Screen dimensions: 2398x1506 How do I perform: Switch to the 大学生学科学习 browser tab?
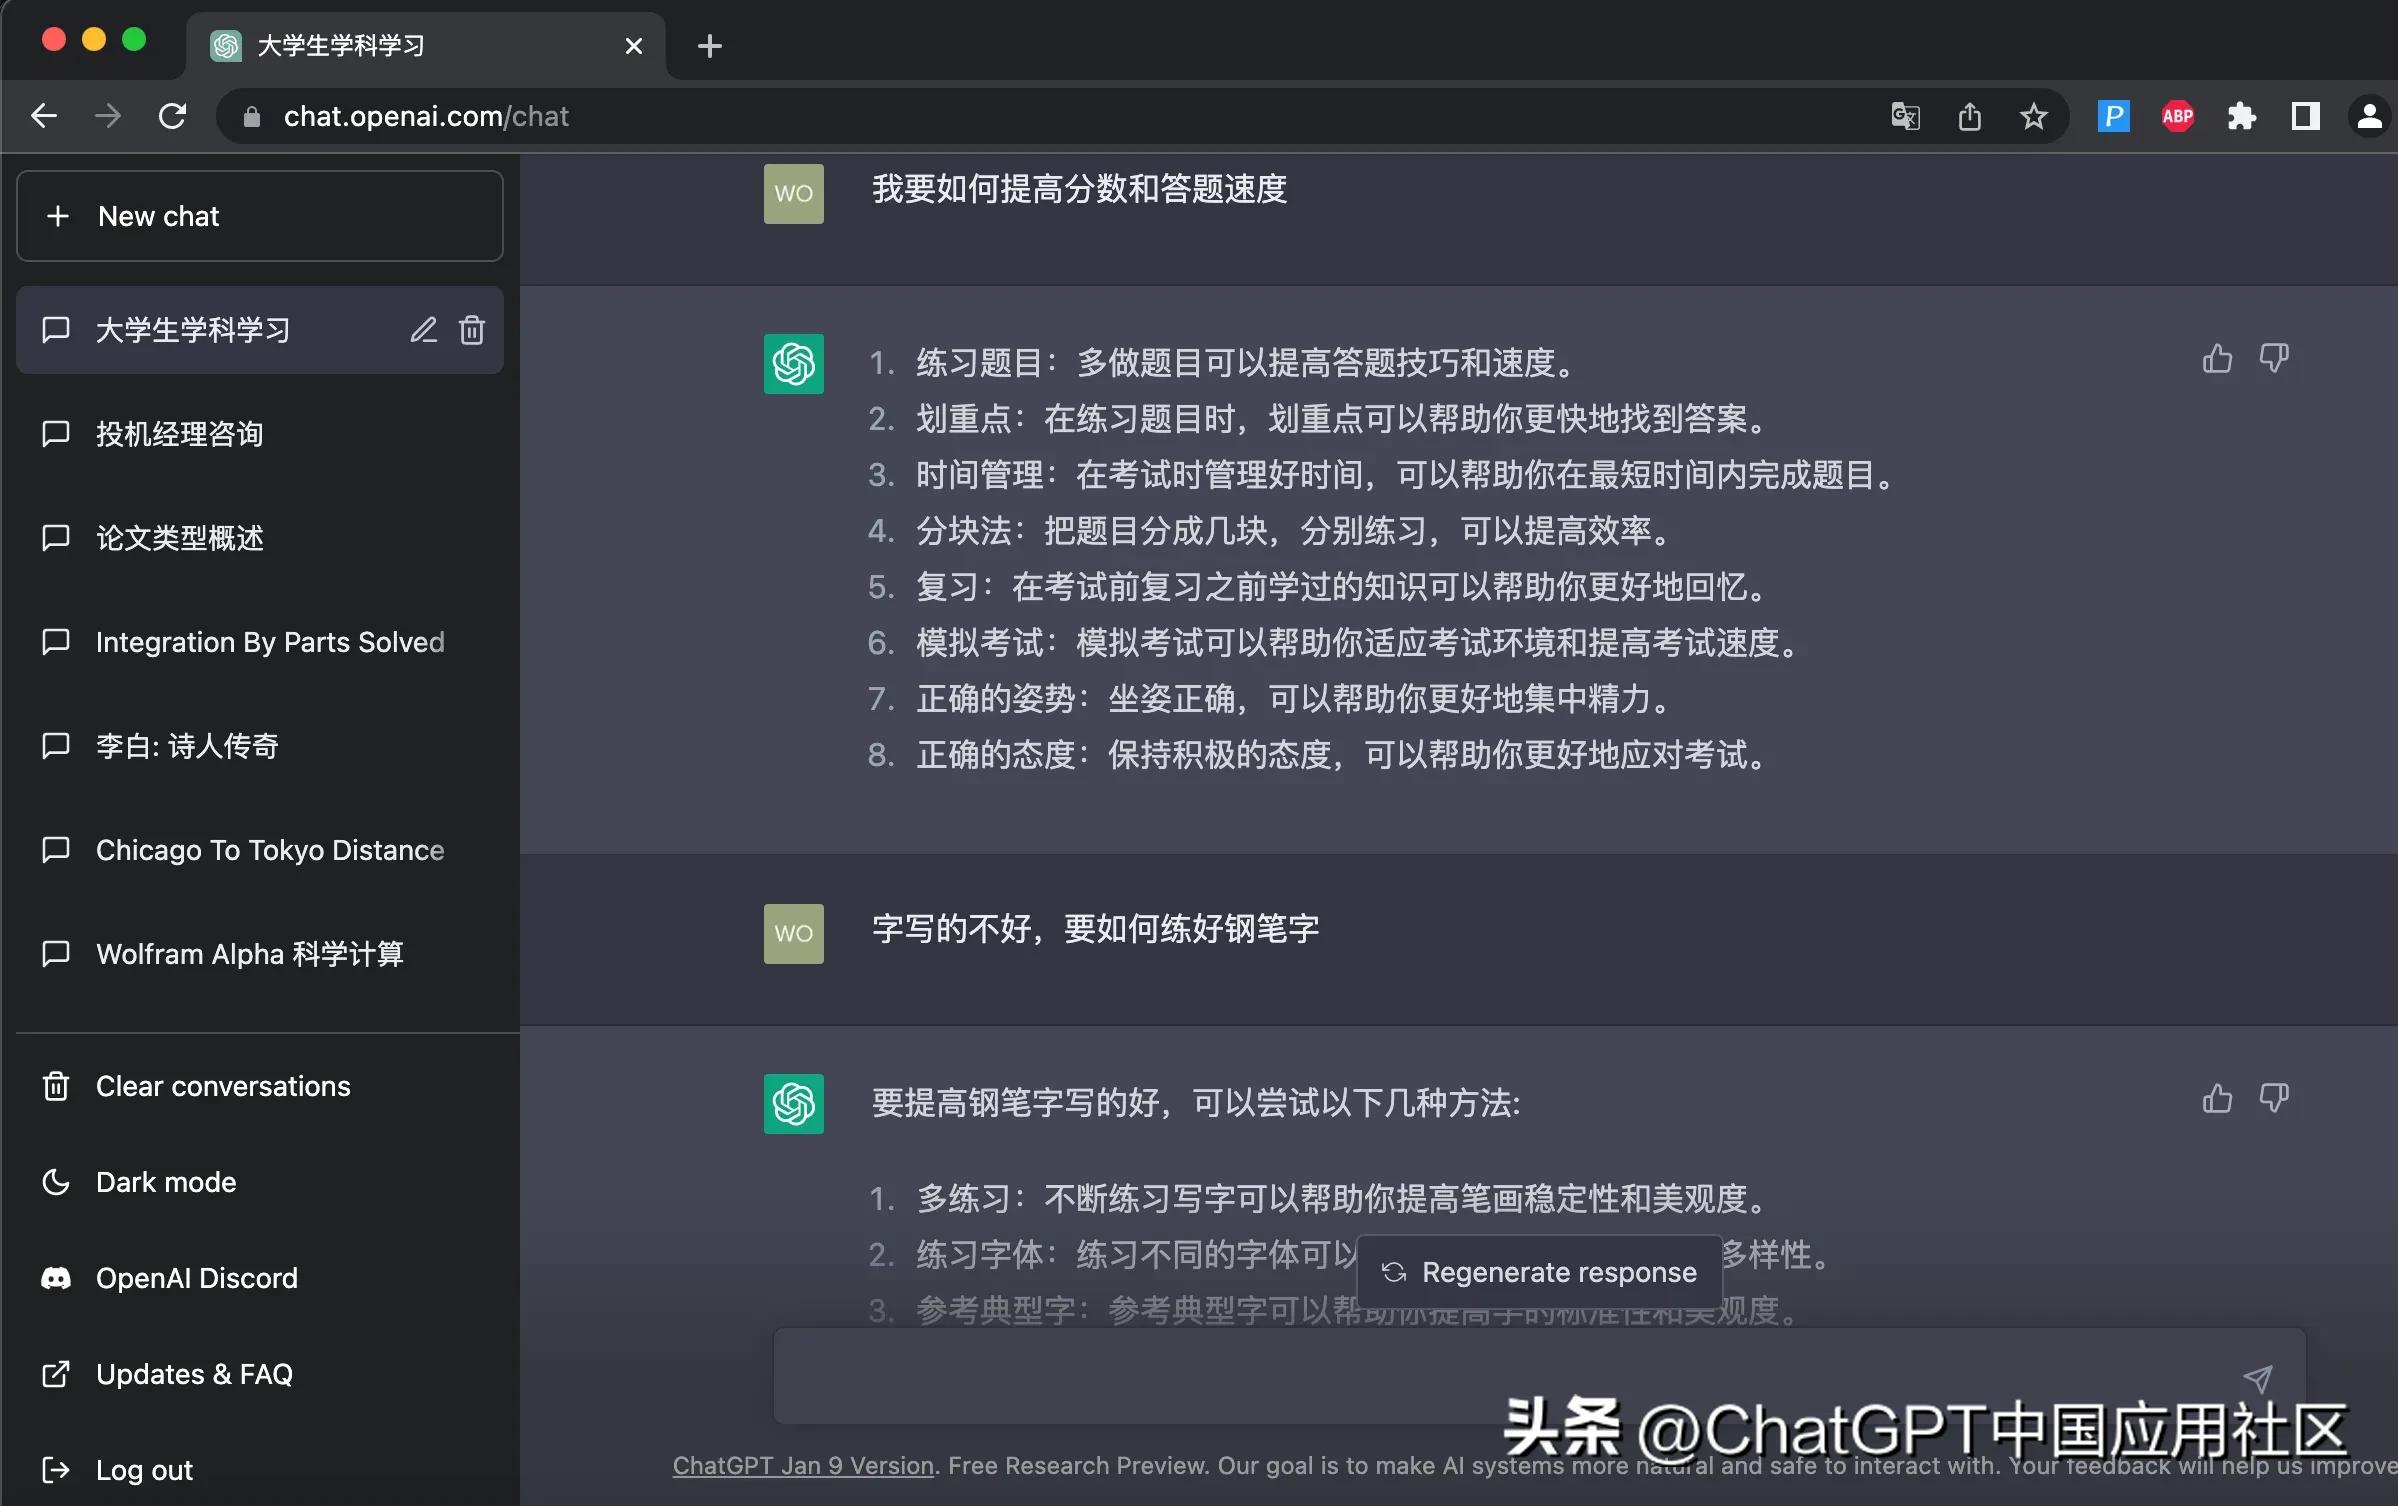340,45
